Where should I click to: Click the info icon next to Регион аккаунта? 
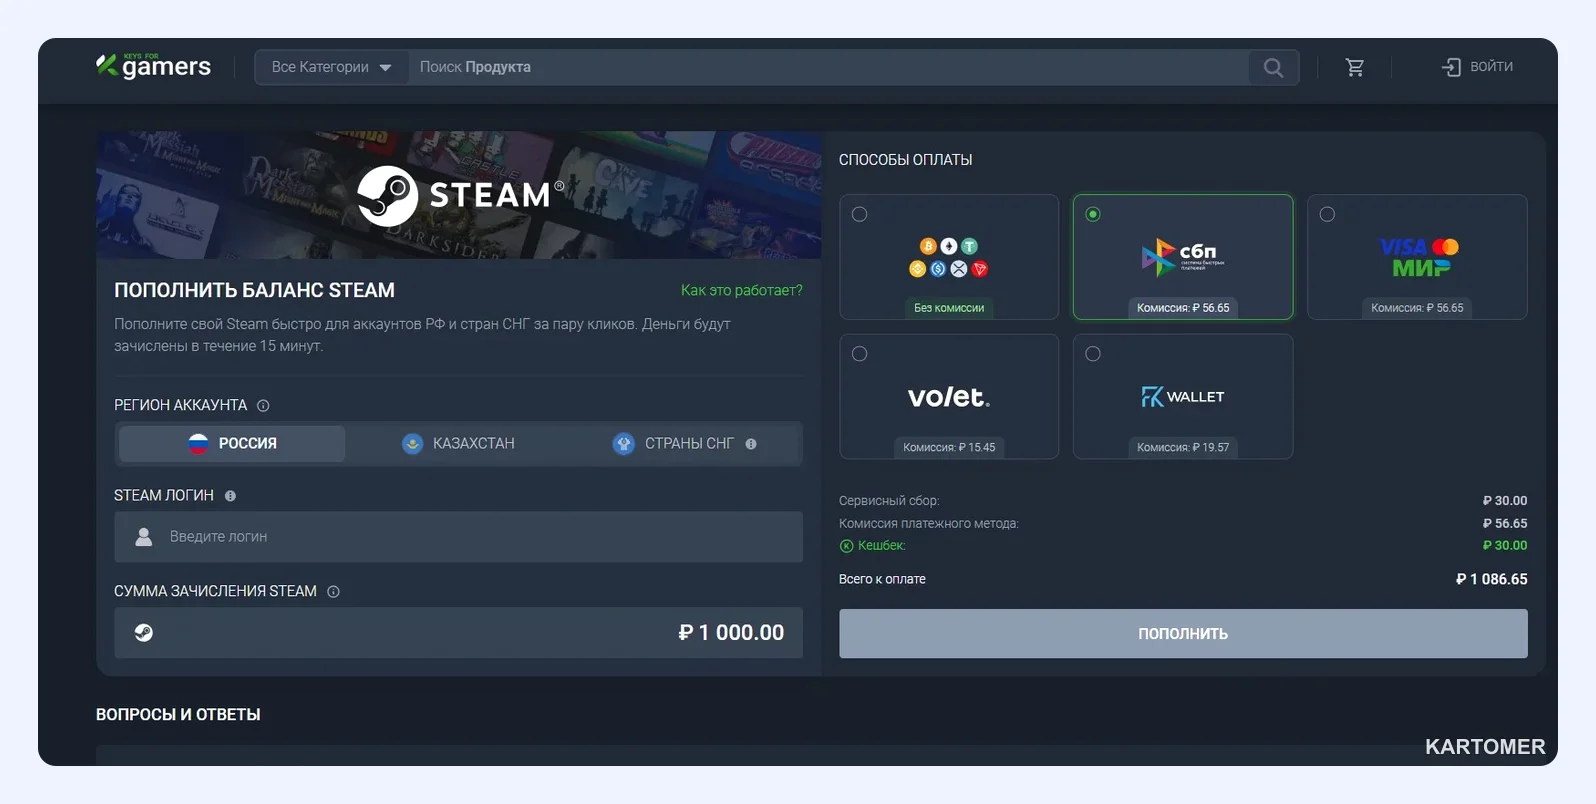(263, 405)
